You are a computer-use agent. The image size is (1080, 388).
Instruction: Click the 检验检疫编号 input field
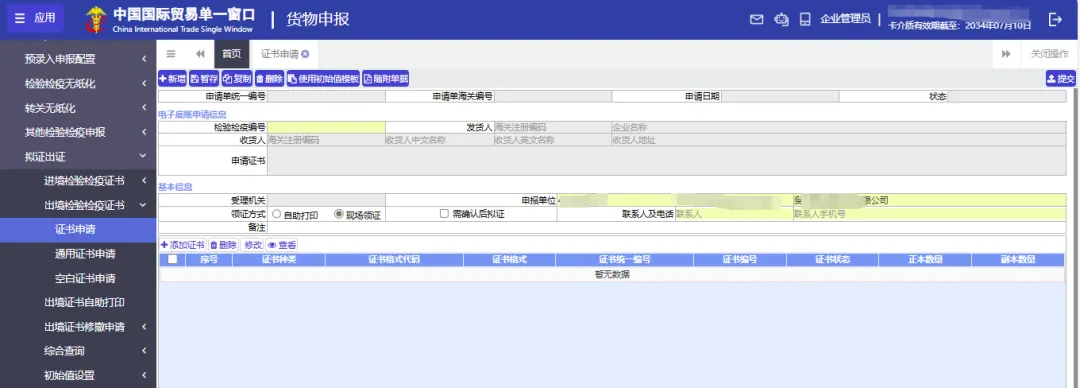pos(326,127)
